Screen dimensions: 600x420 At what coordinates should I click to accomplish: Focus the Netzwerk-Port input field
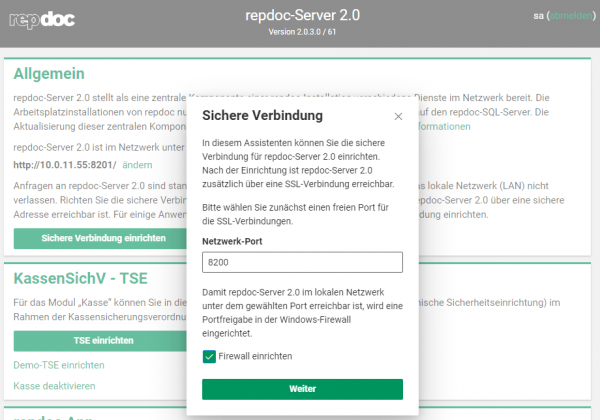click(302, 262)
